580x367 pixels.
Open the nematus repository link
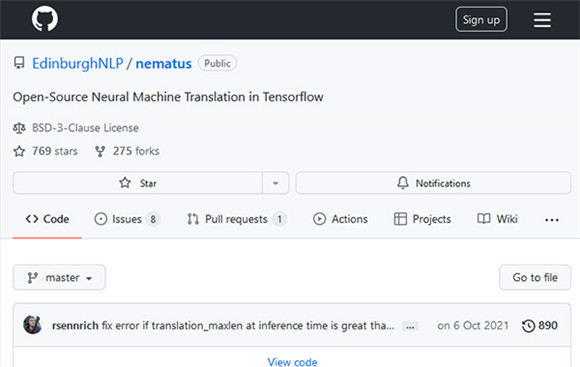[x=163, y=64]
